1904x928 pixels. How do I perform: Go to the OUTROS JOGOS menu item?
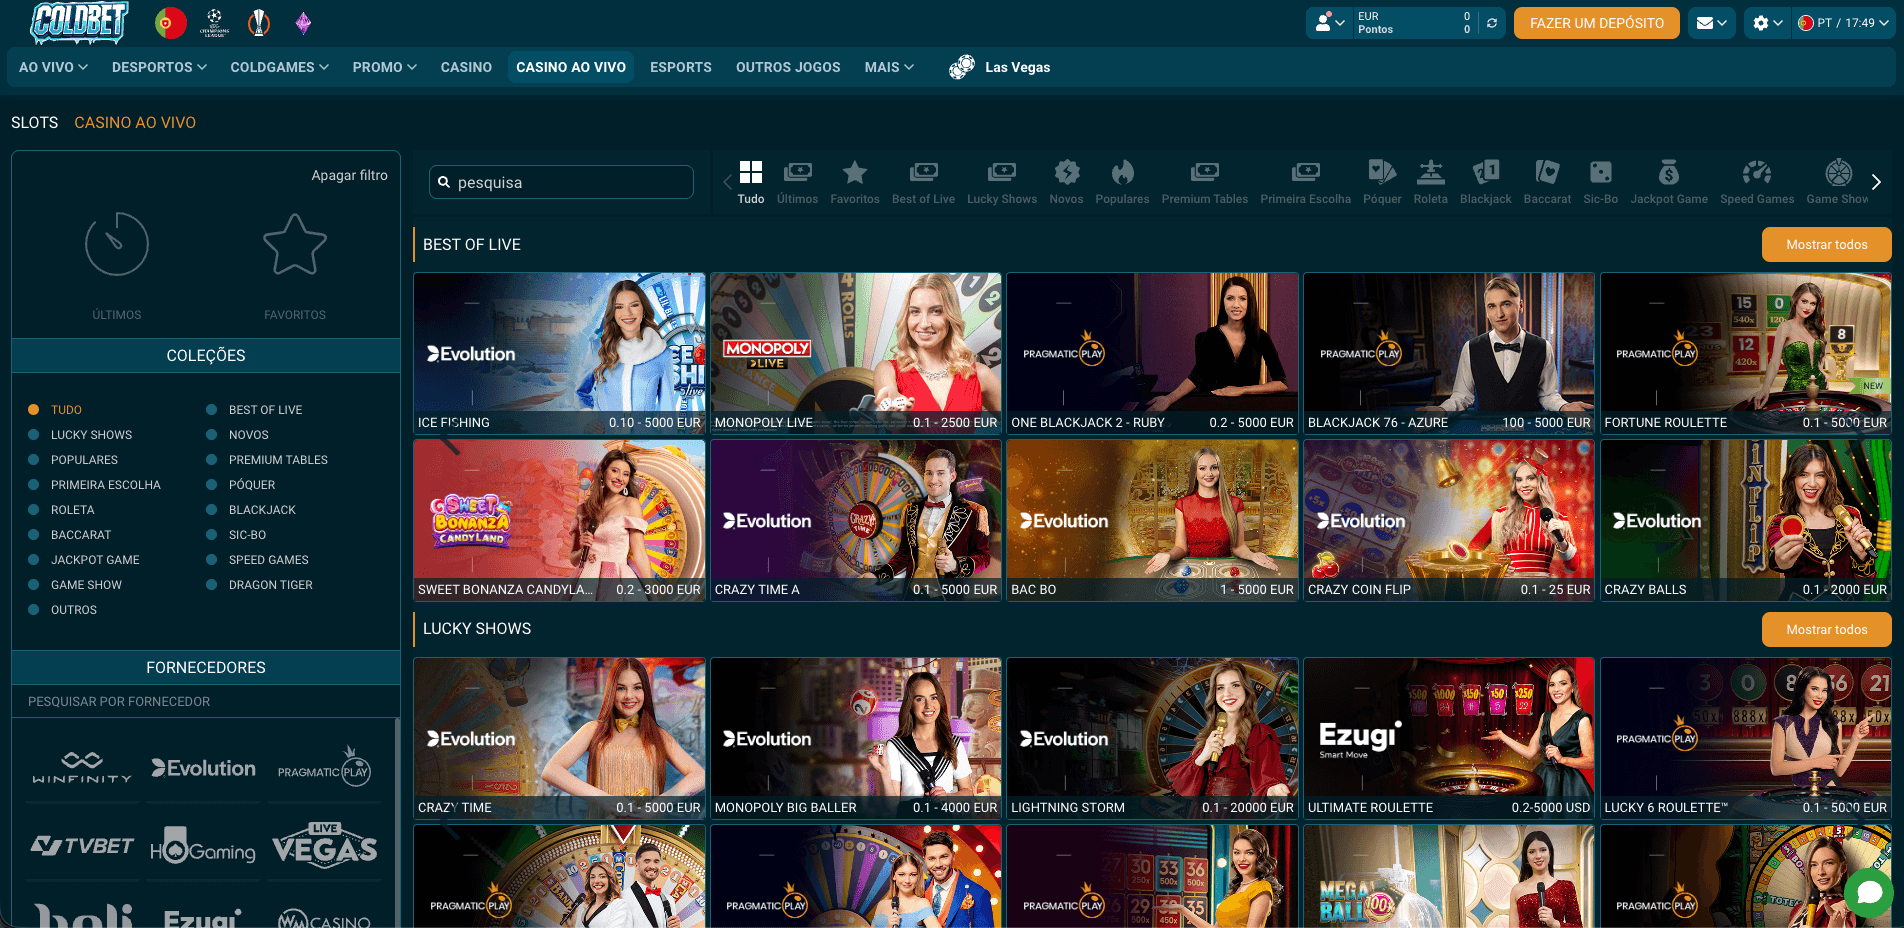[788, 67]
